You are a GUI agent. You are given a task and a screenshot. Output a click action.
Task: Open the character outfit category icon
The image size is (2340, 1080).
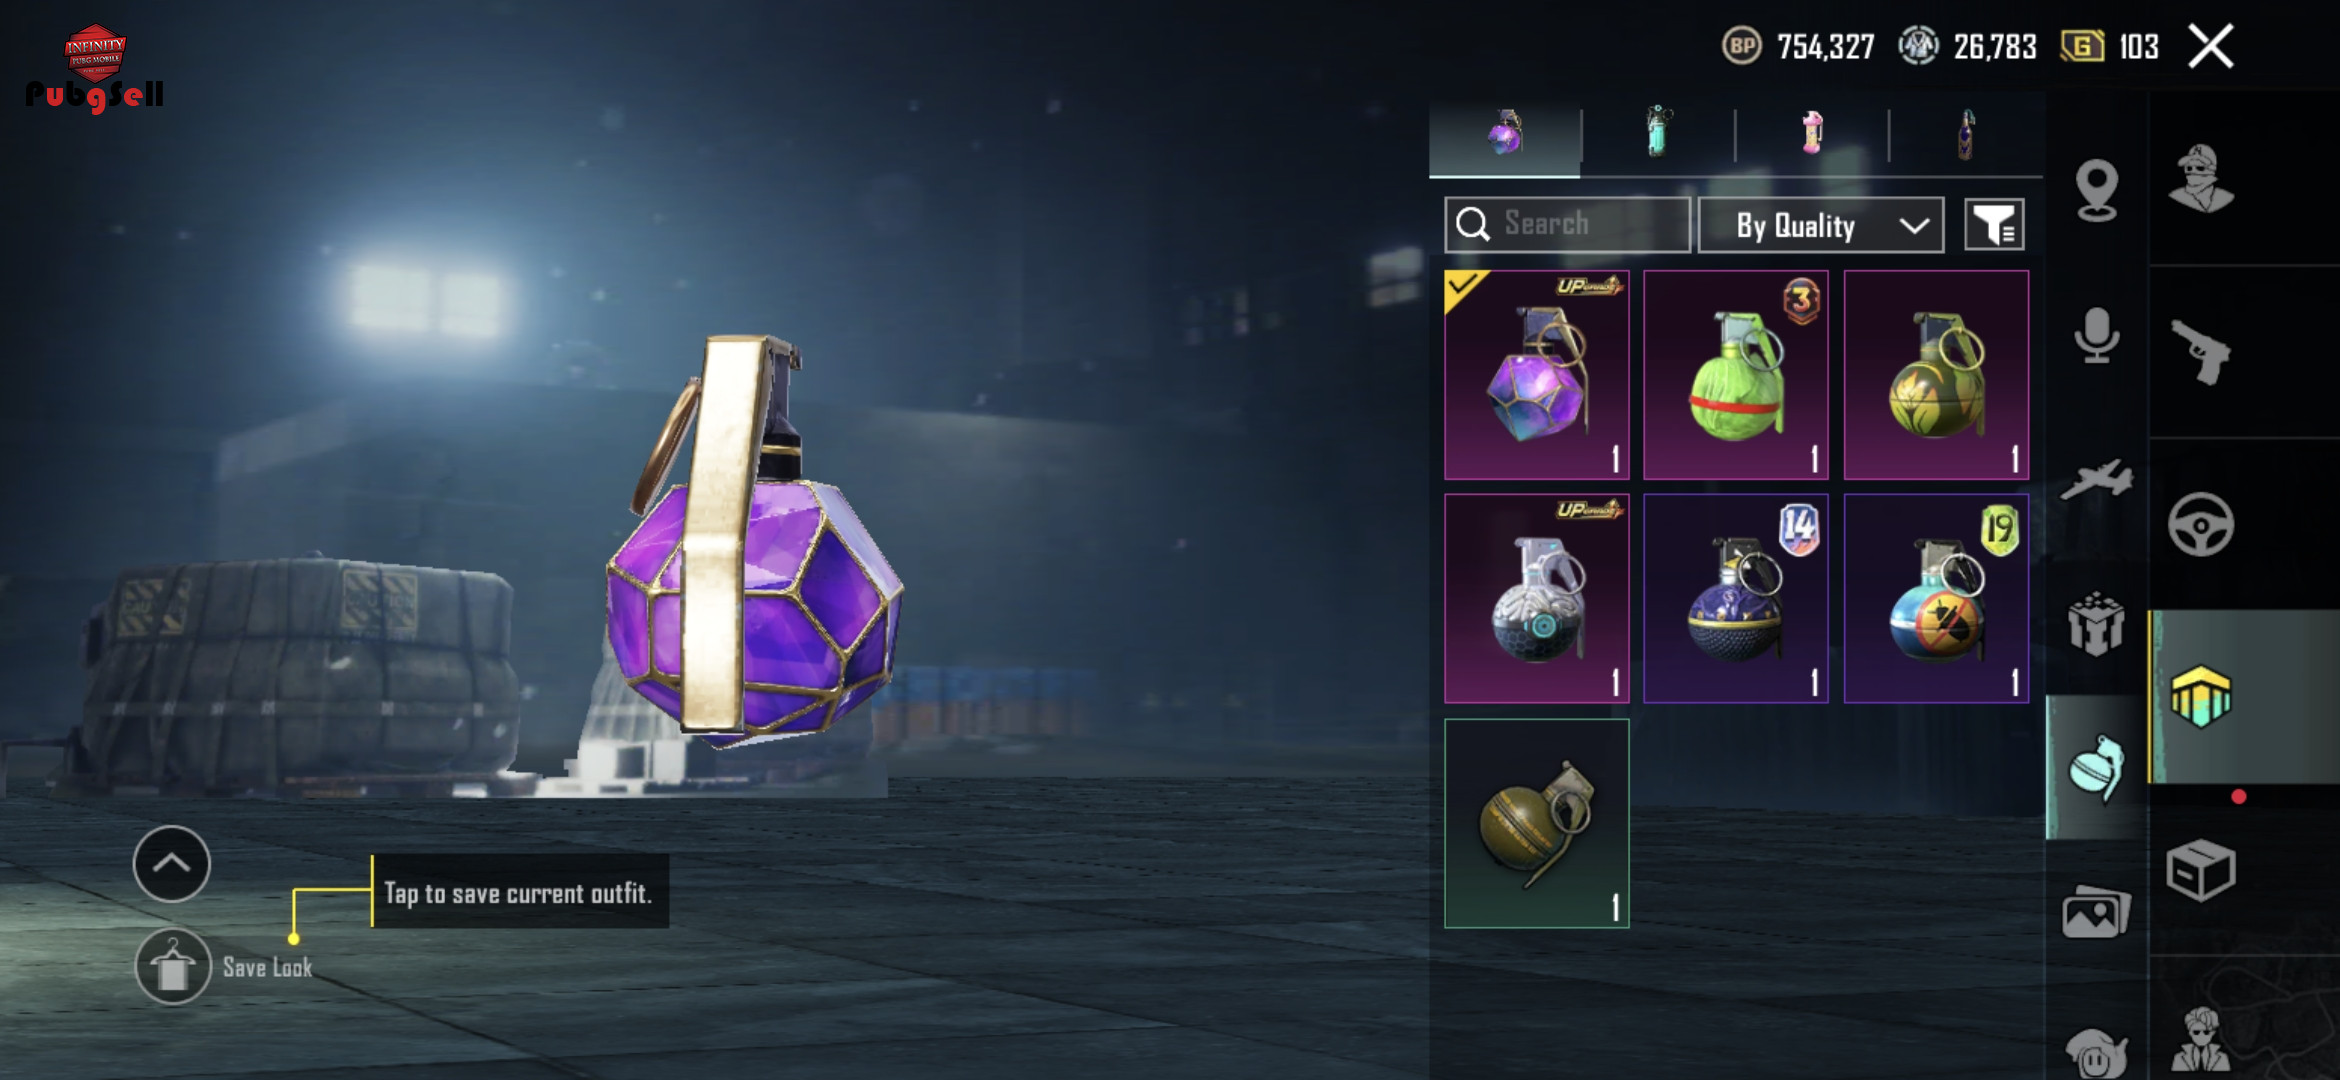(2201, 180)
